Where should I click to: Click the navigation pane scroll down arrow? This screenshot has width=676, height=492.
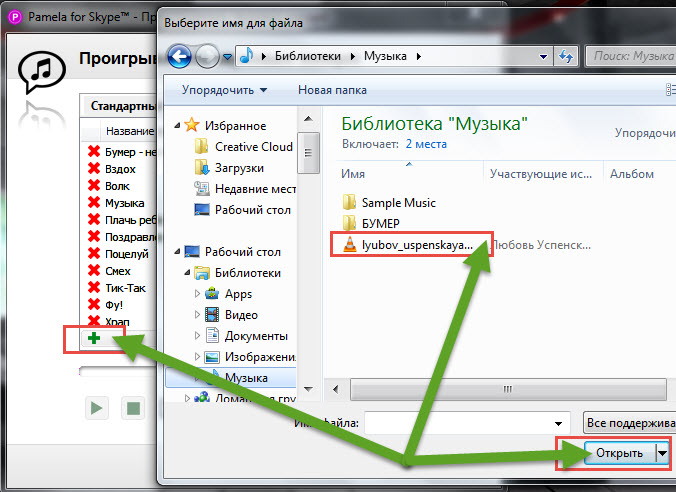(x=308, y=389)
